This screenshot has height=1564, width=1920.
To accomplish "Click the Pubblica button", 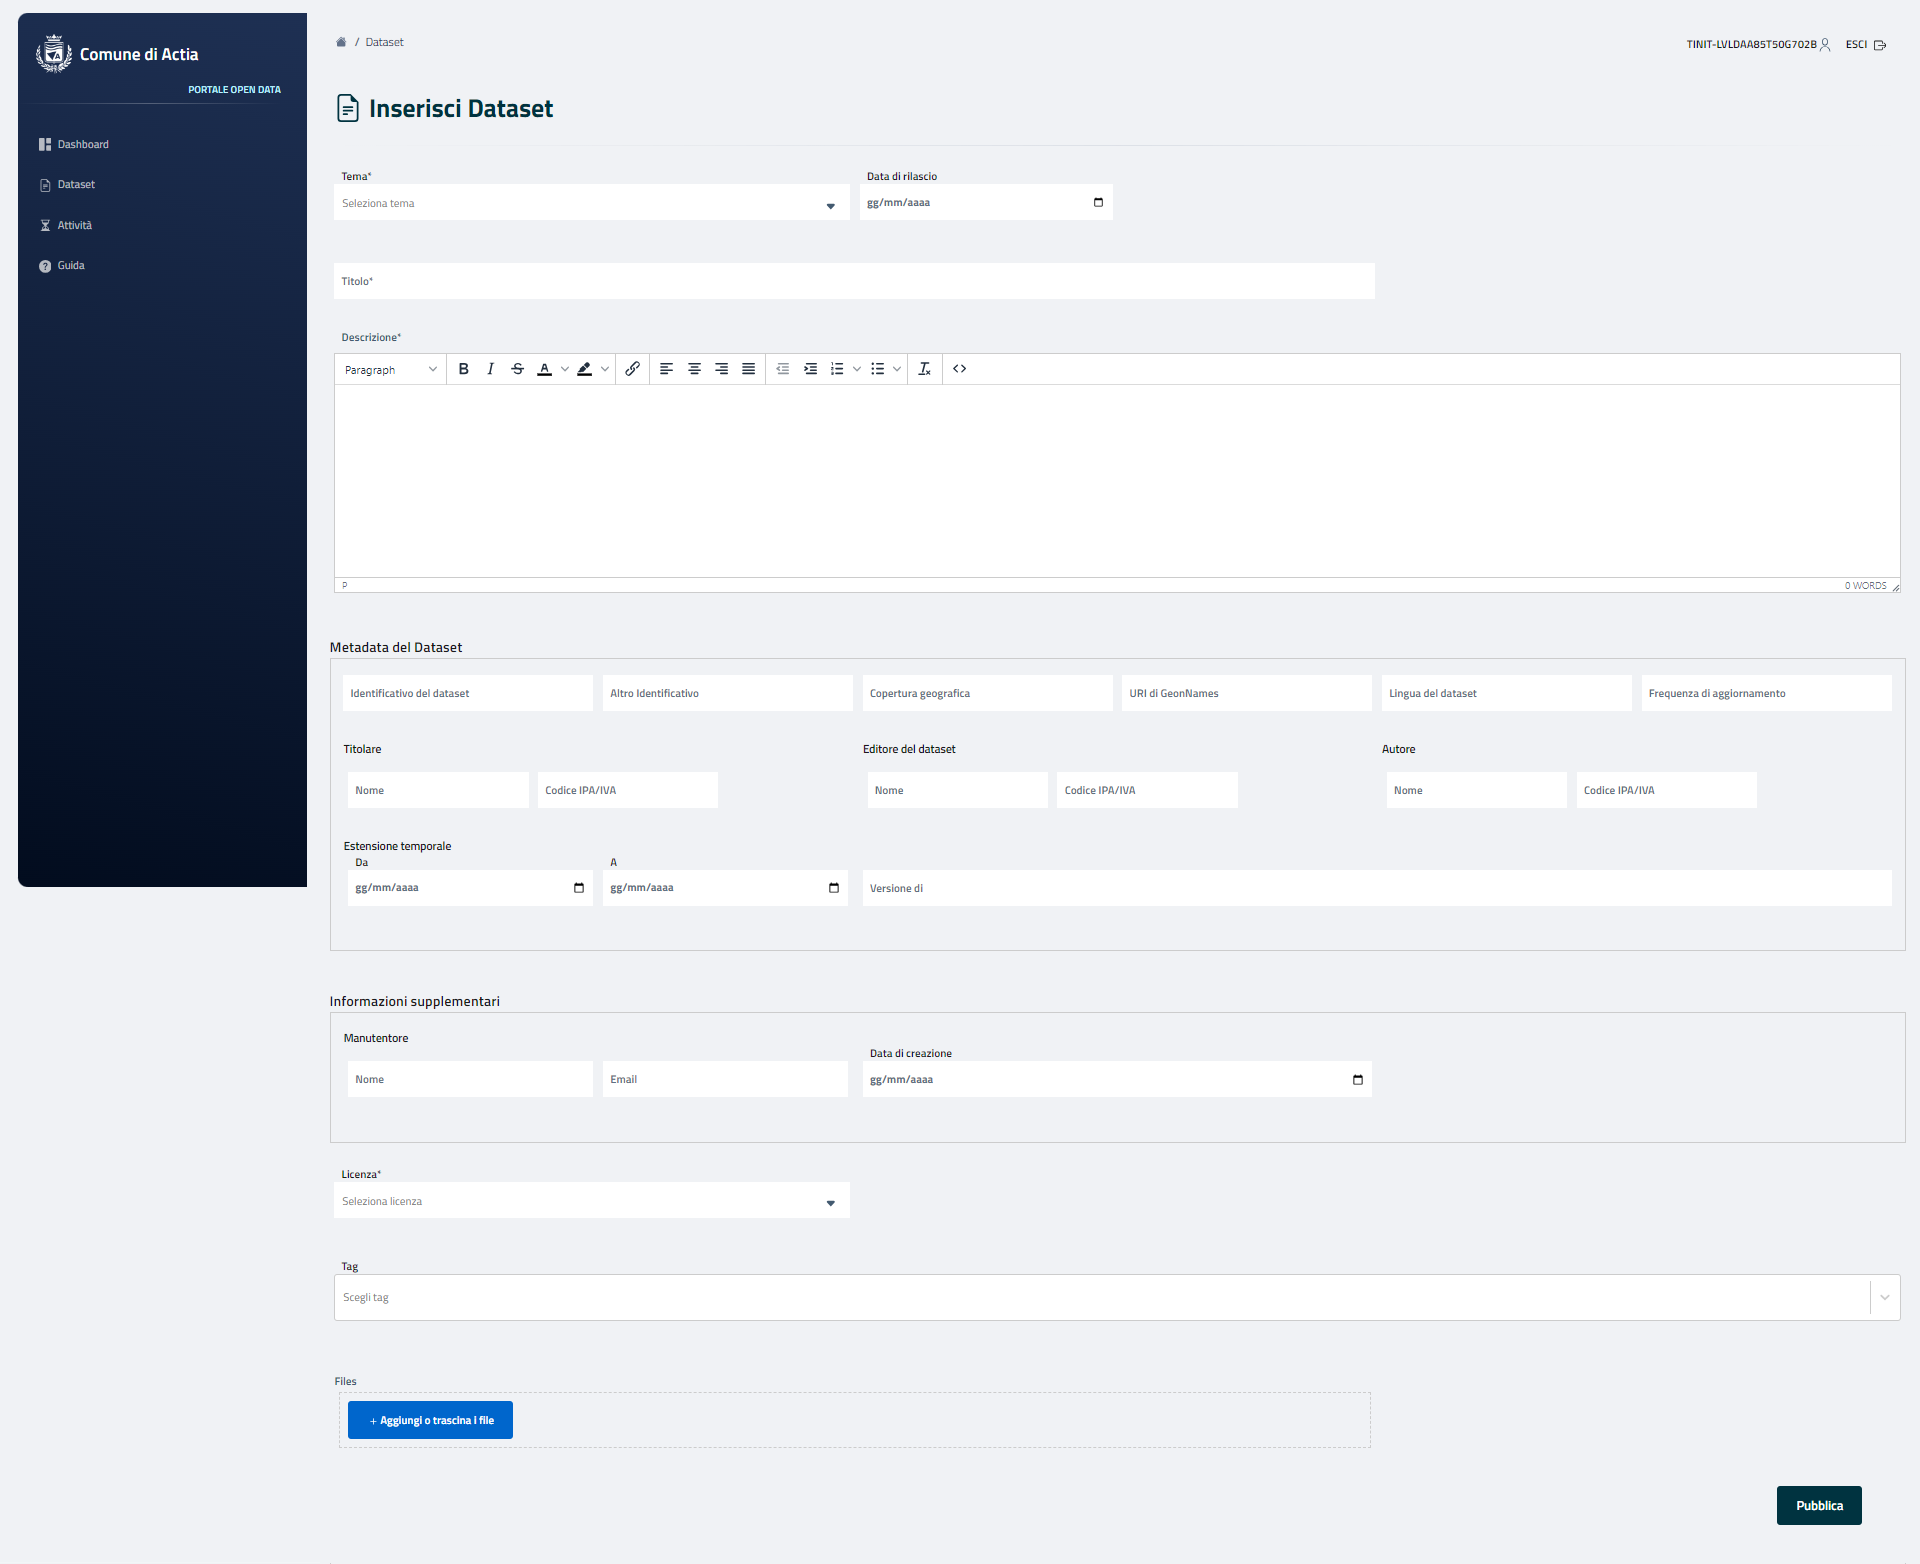I will pyautogui.click(x=1818, y=1506).
